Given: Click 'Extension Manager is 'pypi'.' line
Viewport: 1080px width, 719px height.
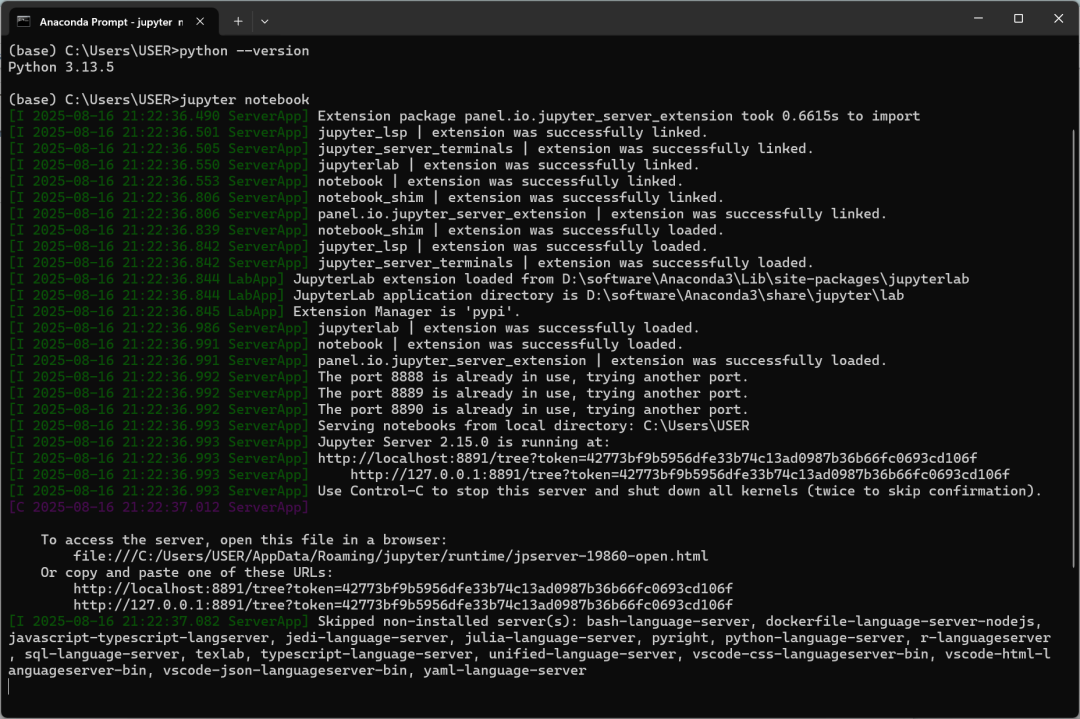Looking at the screenshot, I should [406, 312].
